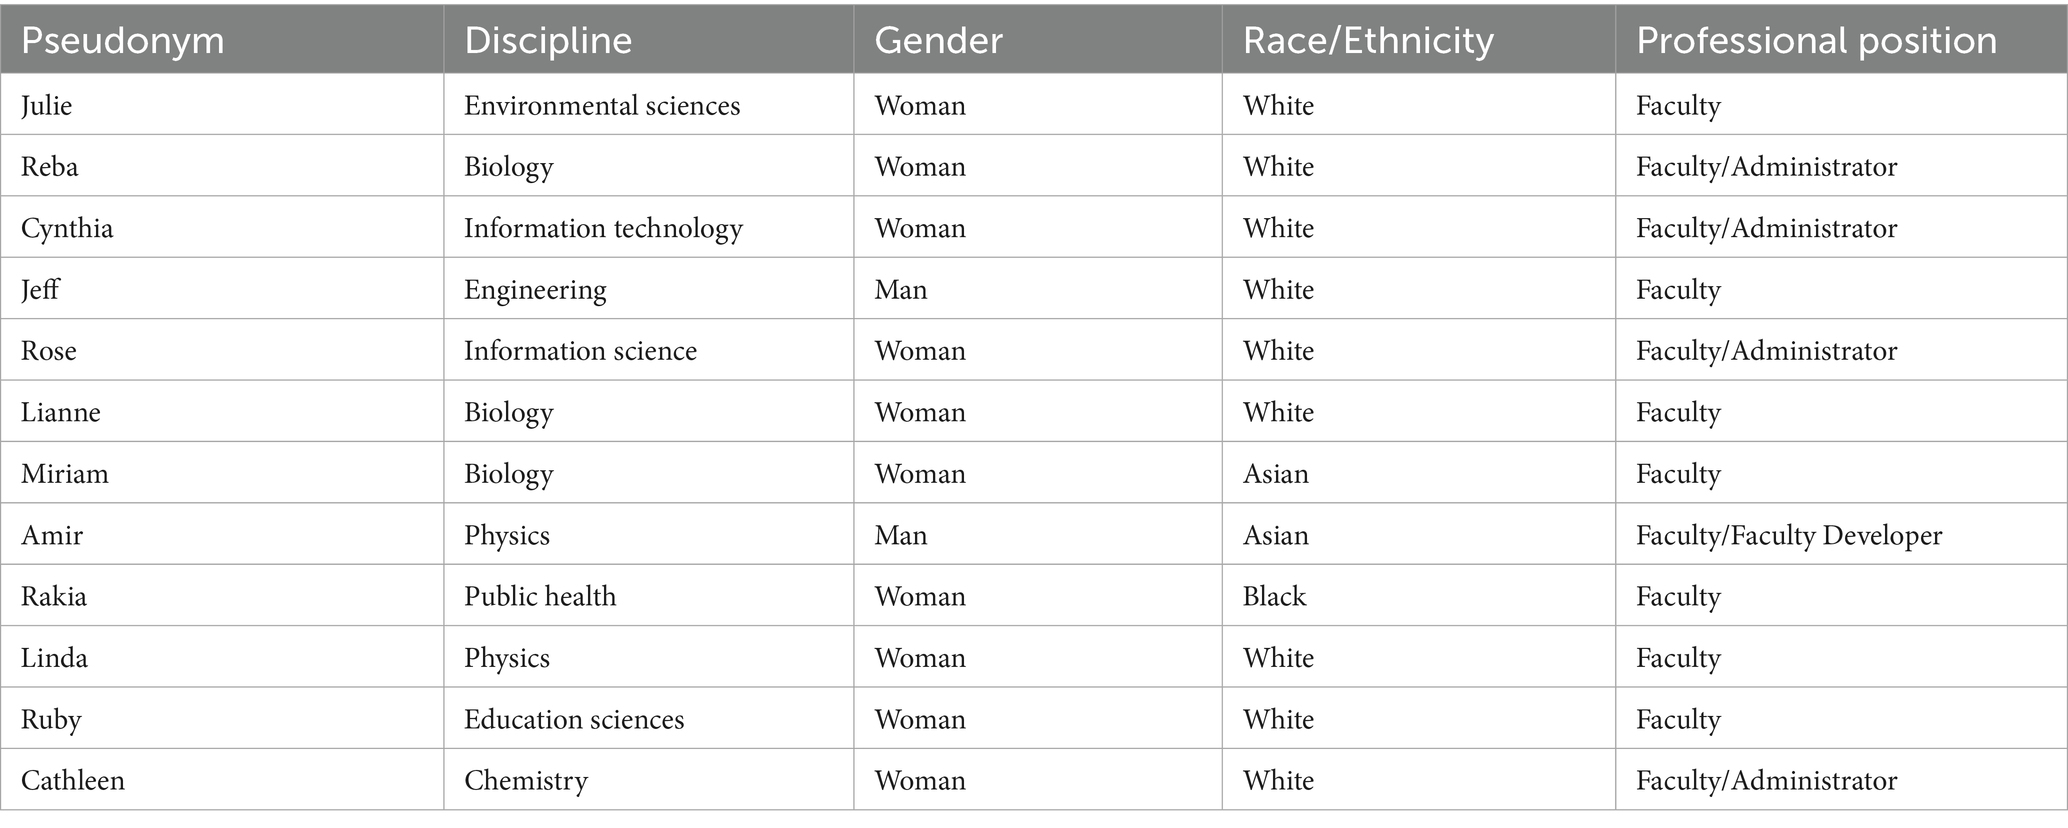Click the Public health cell

(x=649, y=596)
